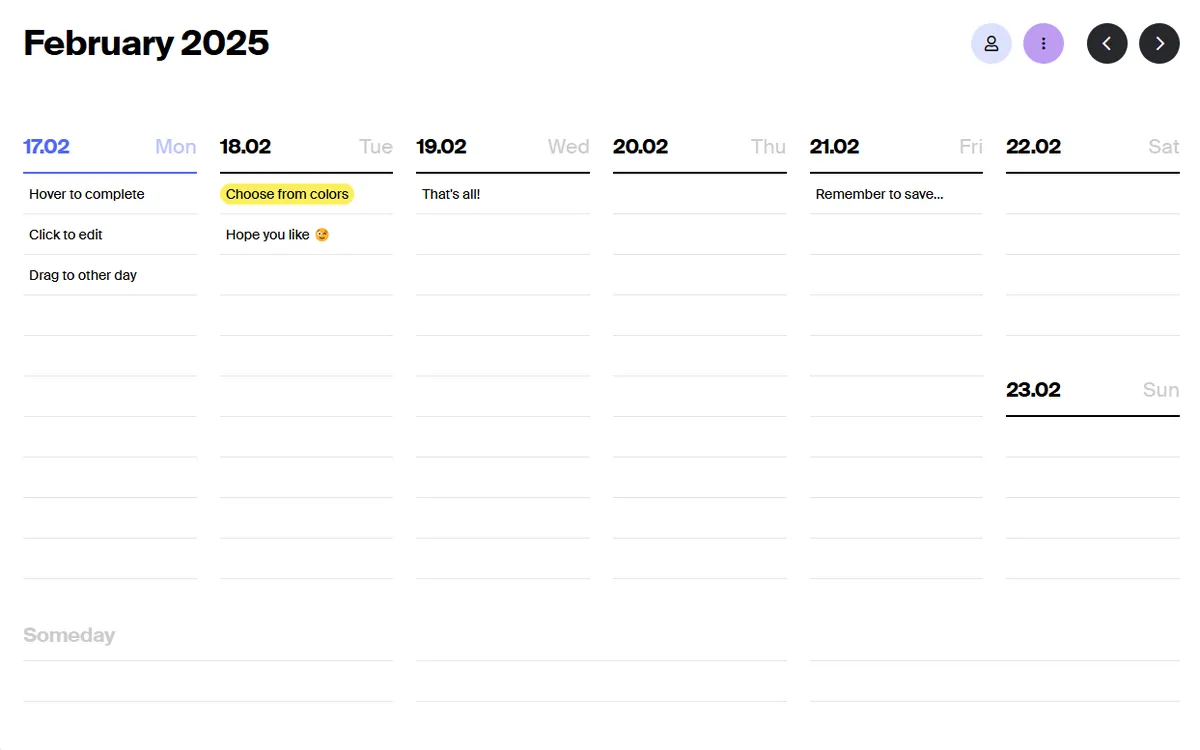Go to next week arrow
The width and height of the screenshot is (1200, 750).
point(1159,44)
